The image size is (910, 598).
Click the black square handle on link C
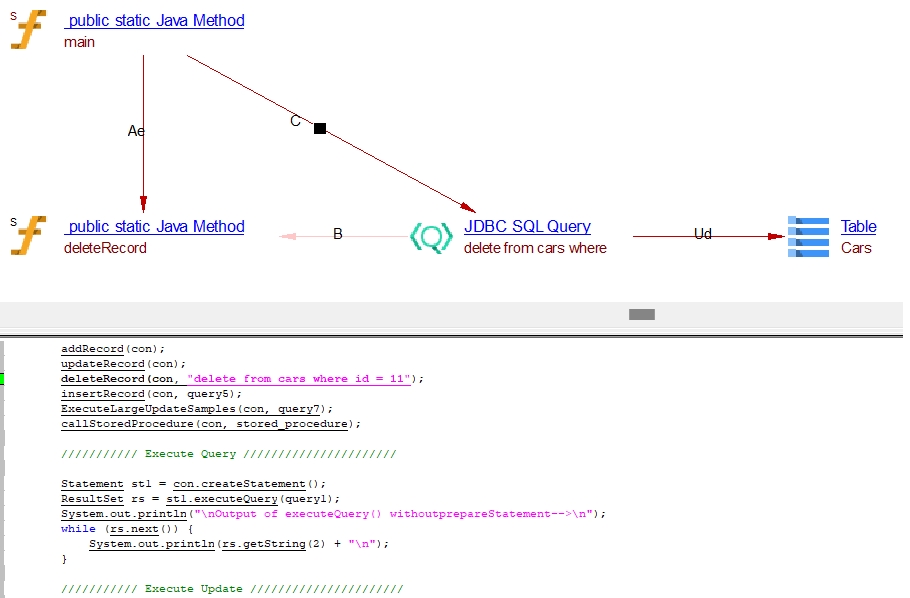pyautogui.click(x=320, y=128)
